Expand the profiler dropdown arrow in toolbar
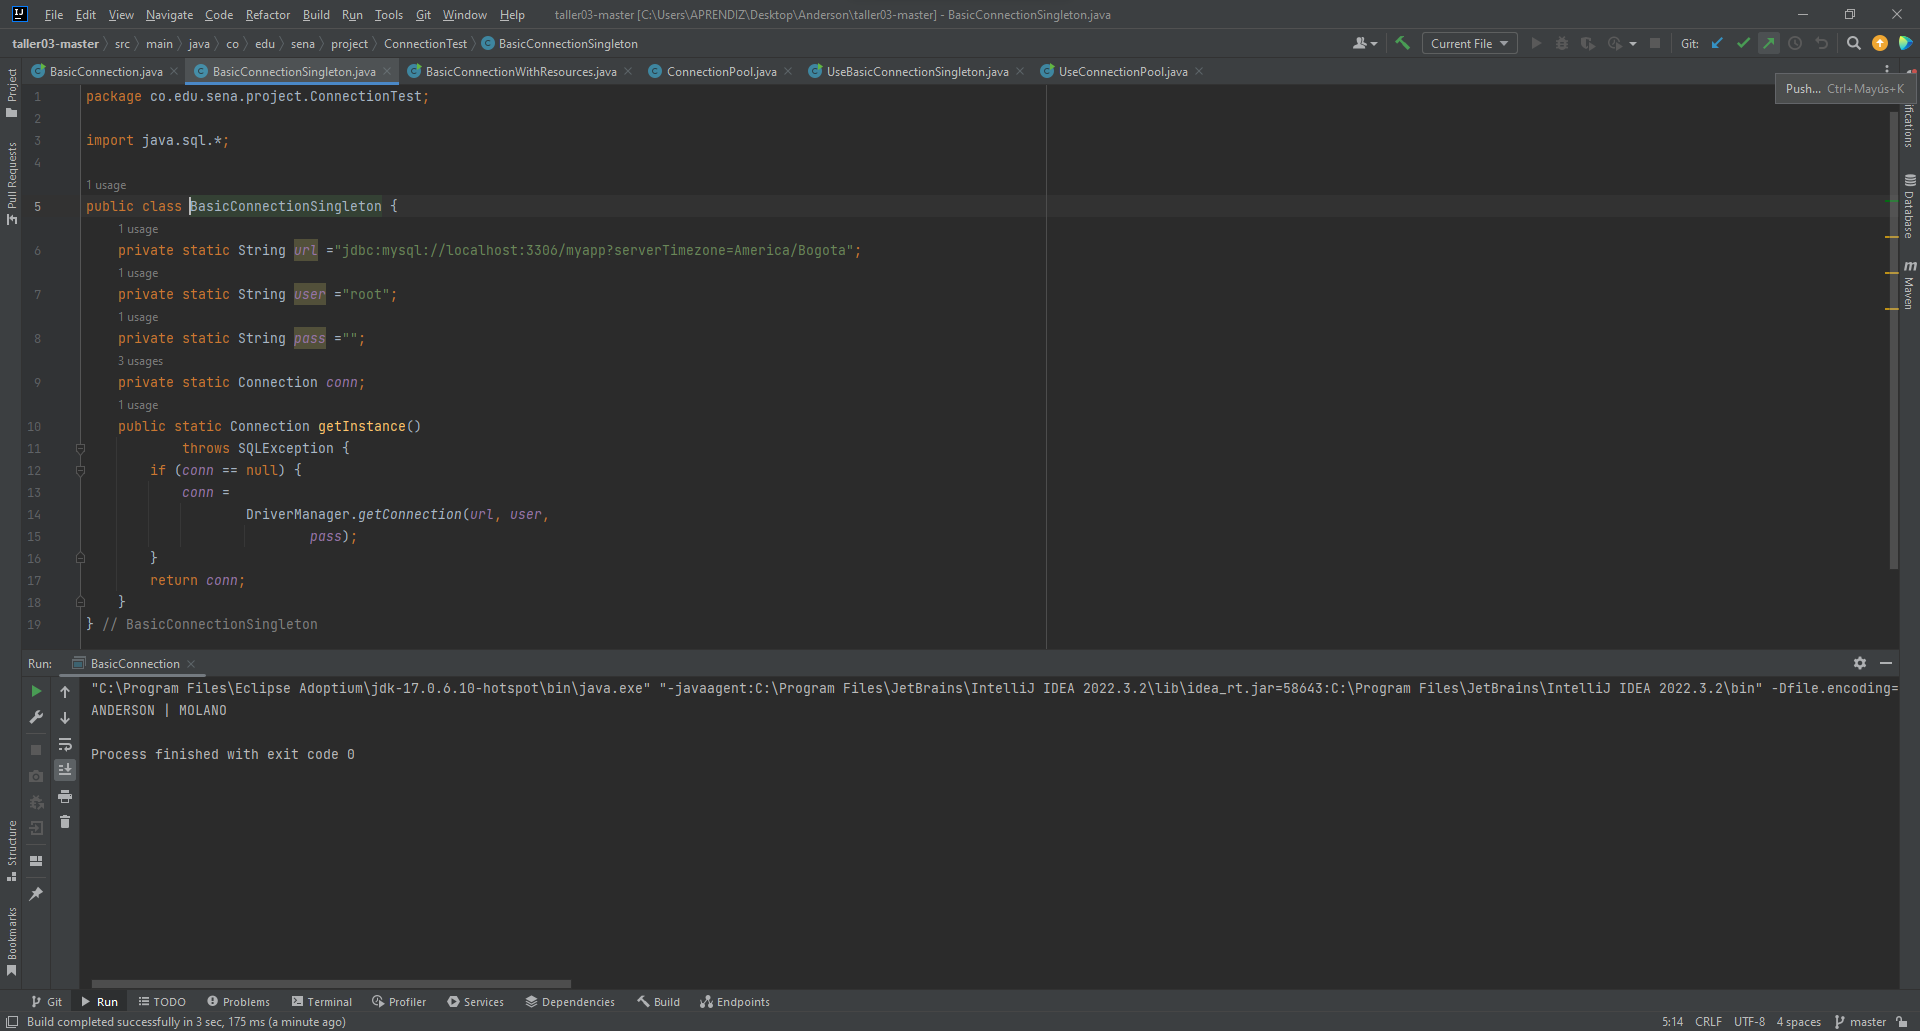This screenshot has height=1031, width=1920. (1631, 43)
